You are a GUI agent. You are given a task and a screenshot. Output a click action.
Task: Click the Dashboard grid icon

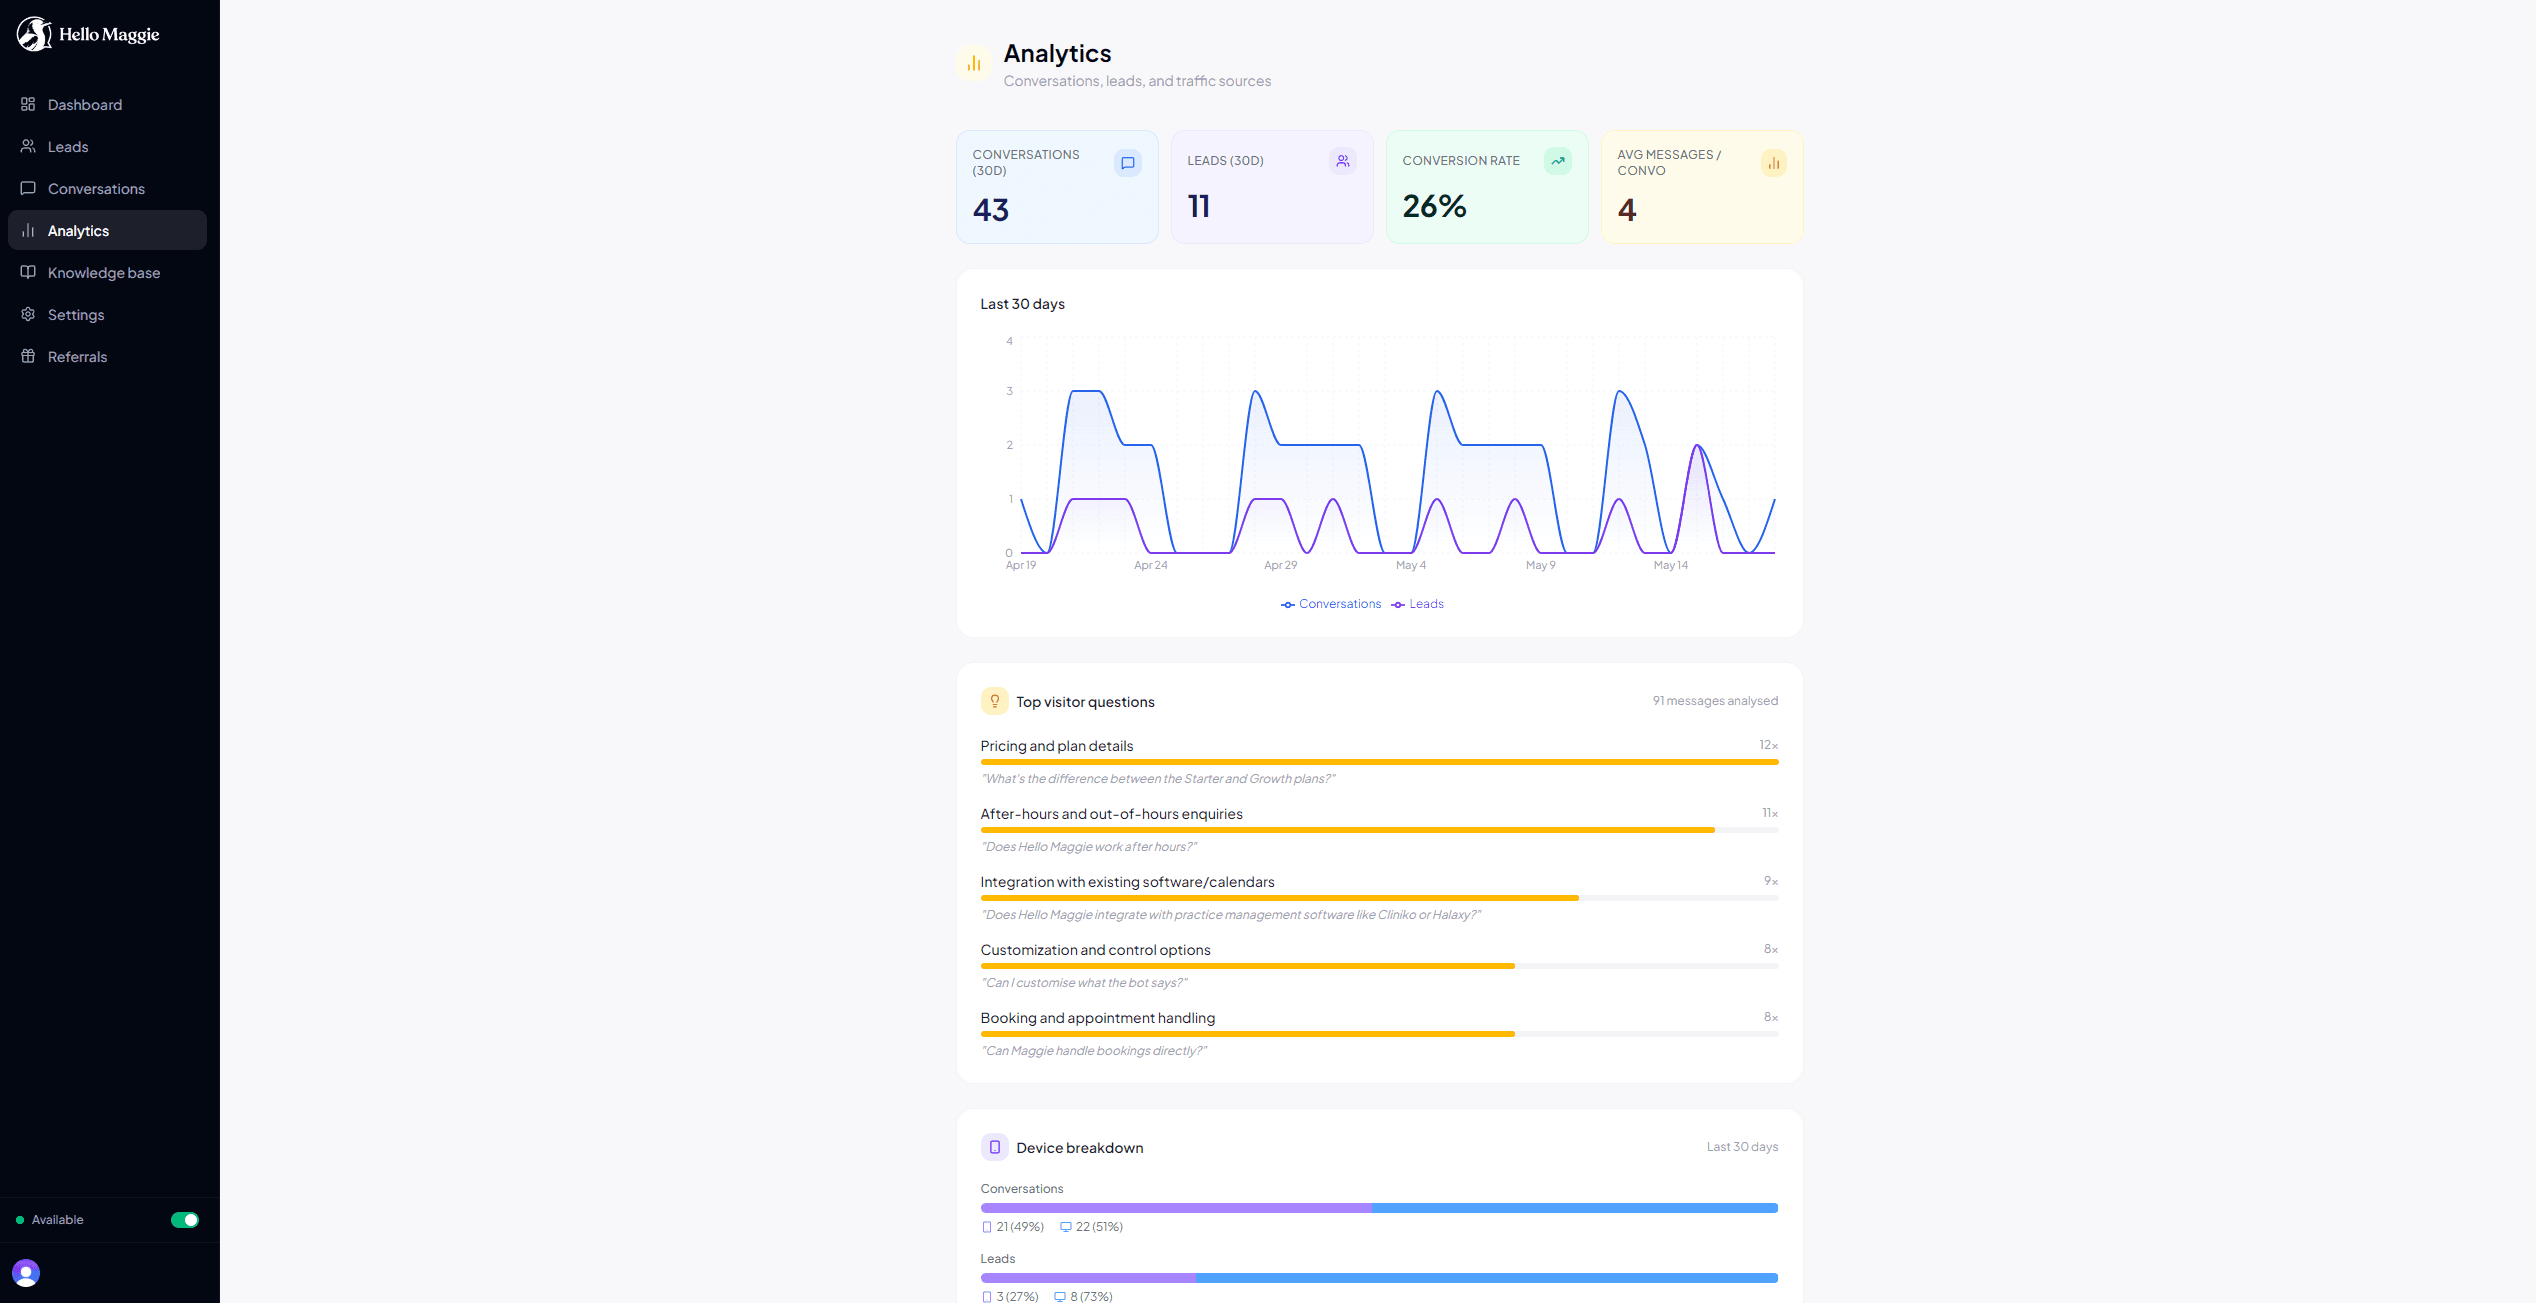pos(28,104)
